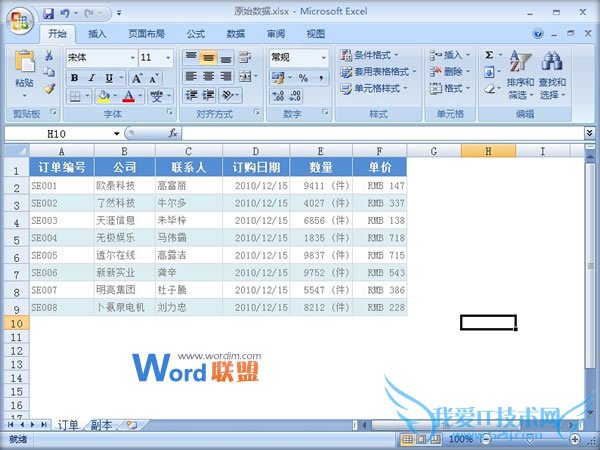Decrease indent of cell contents
The image size is (600, 450).
click(191, 95)
